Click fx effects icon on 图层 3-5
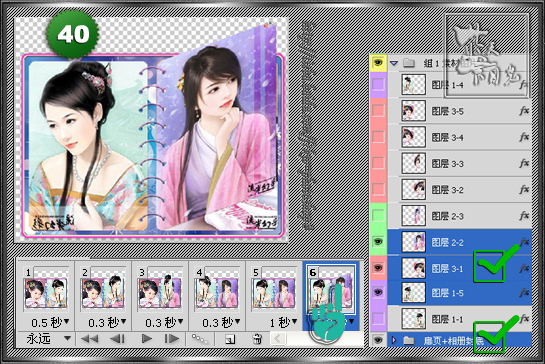545x364 pixels. click(x=524, y=111)
